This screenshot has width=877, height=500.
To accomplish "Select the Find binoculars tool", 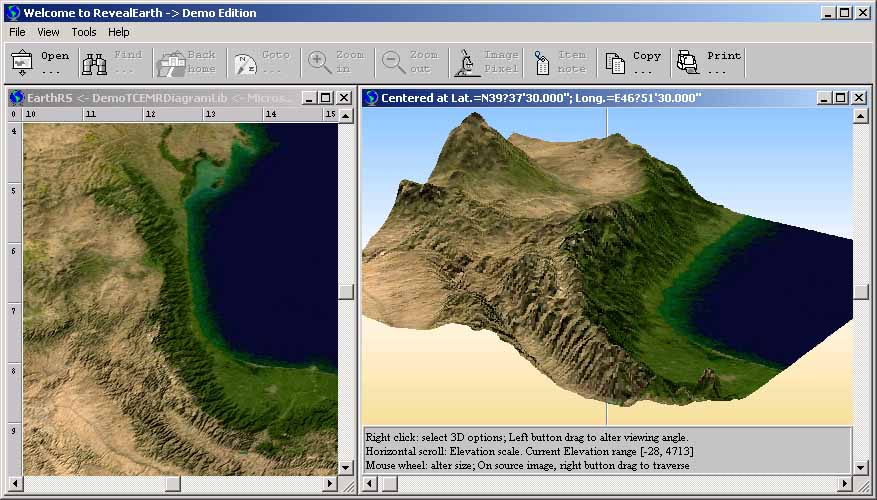I will point(95,63).
